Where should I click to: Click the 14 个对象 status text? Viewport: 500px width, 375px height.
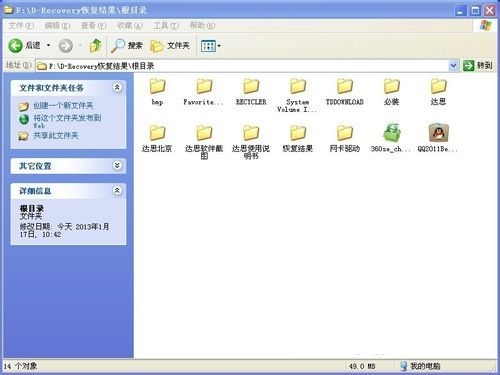(x=21, y=366)
